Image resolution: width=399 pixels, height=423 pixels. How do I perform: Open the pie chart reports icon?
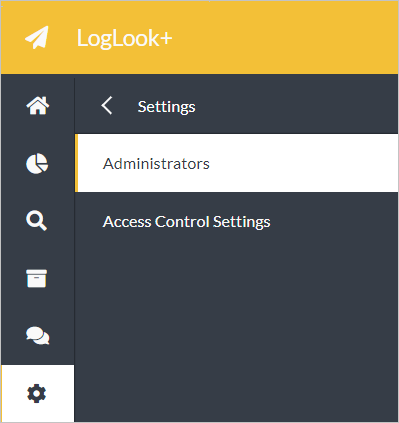coord(37,163)
